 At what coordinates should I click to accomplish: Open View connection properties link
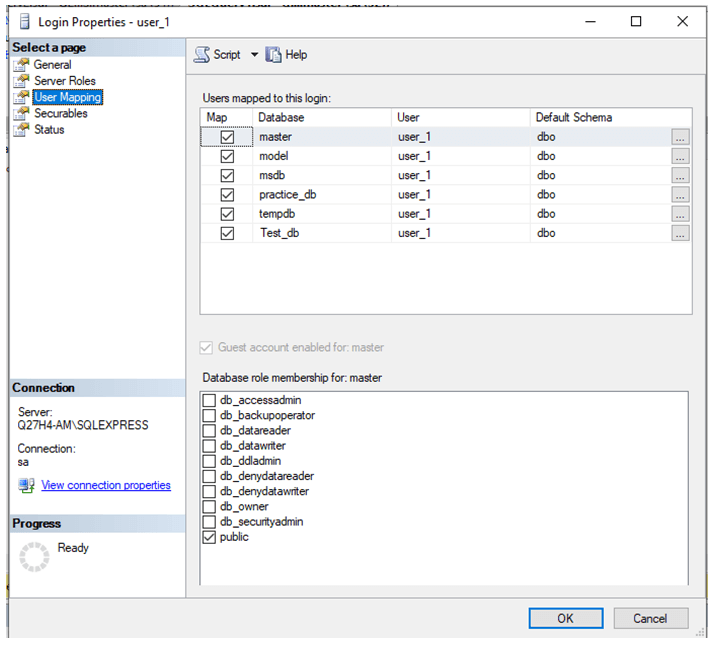[x=105, y=485]
